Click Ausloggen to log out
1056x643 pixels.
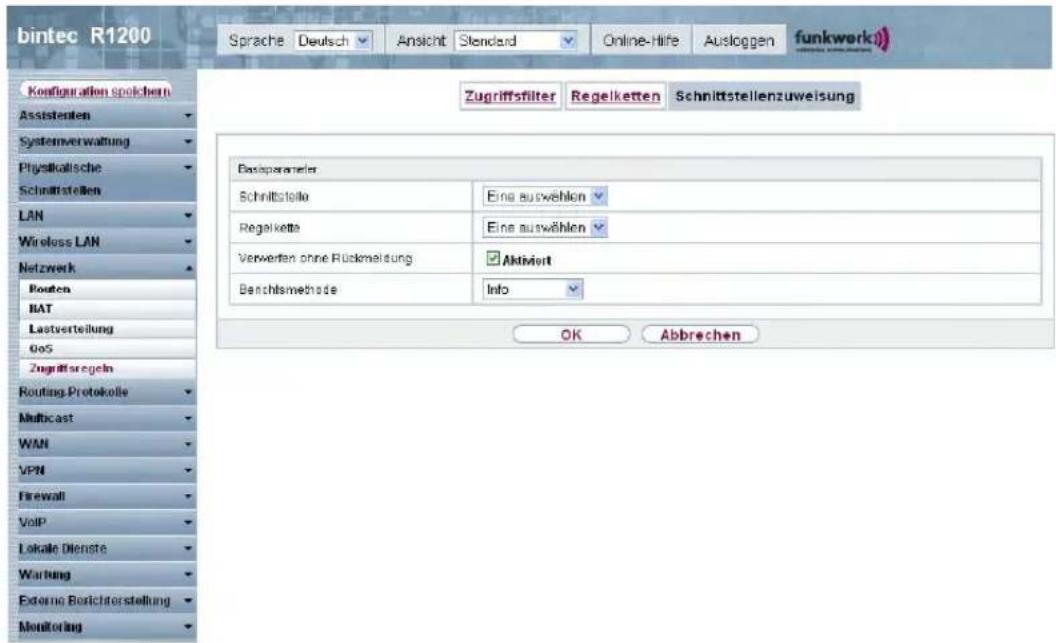[739, 41]
